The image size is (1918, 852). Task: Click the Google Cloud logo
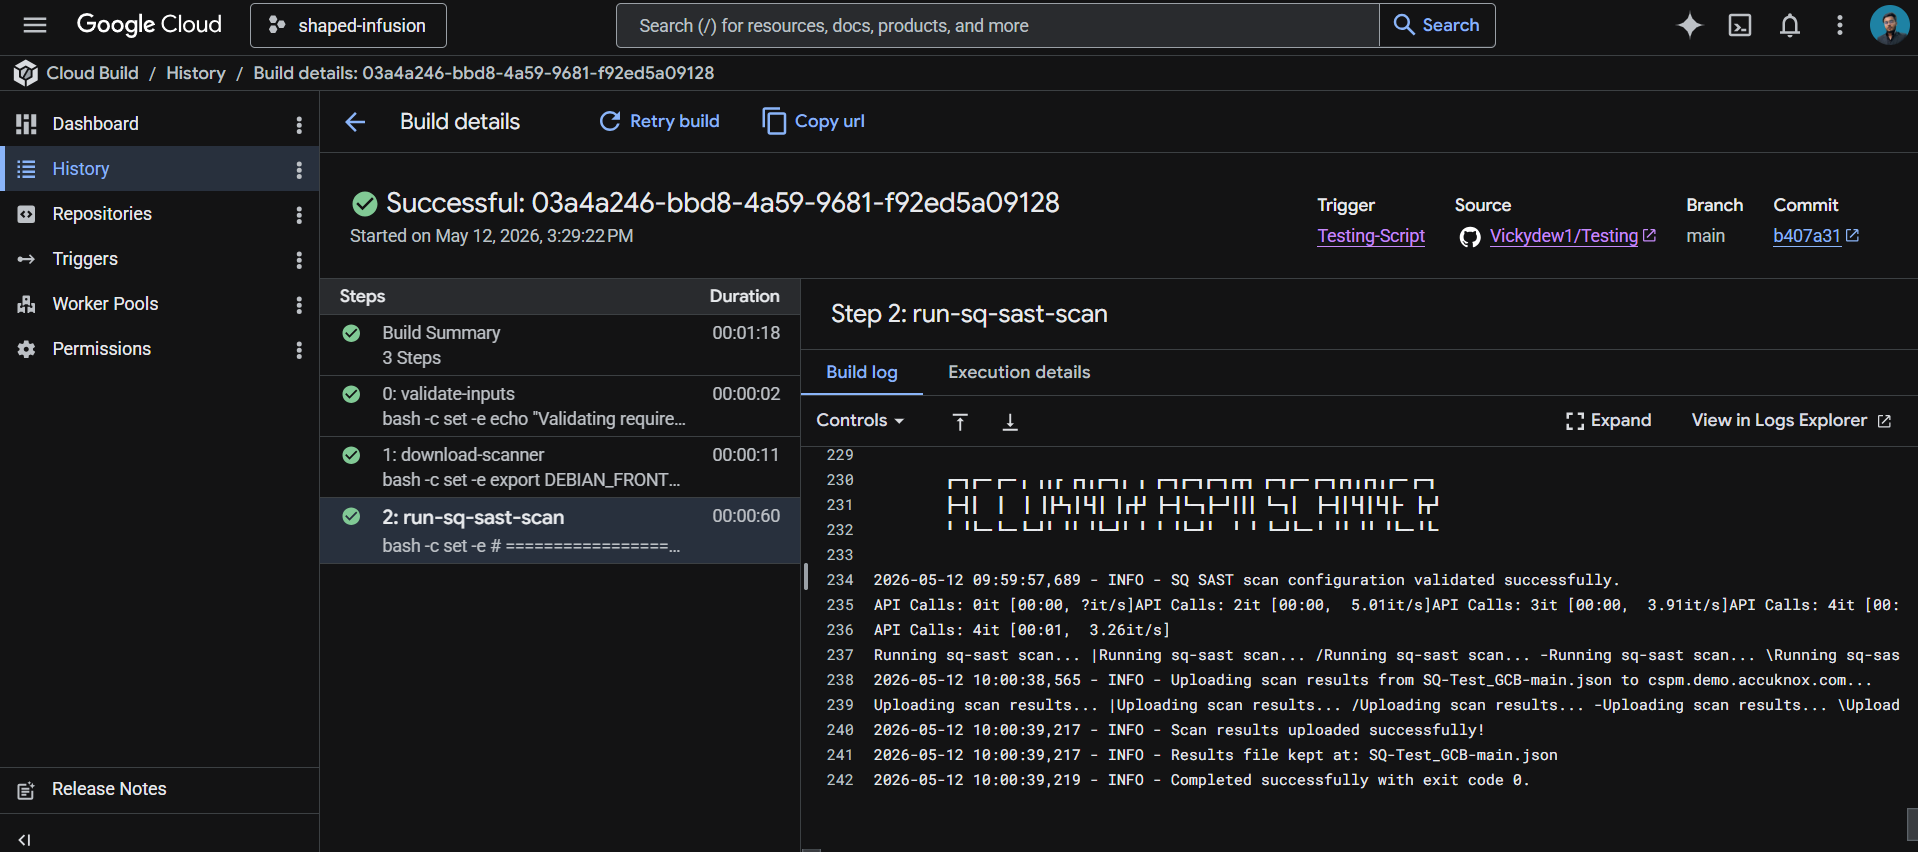(149, 25)
